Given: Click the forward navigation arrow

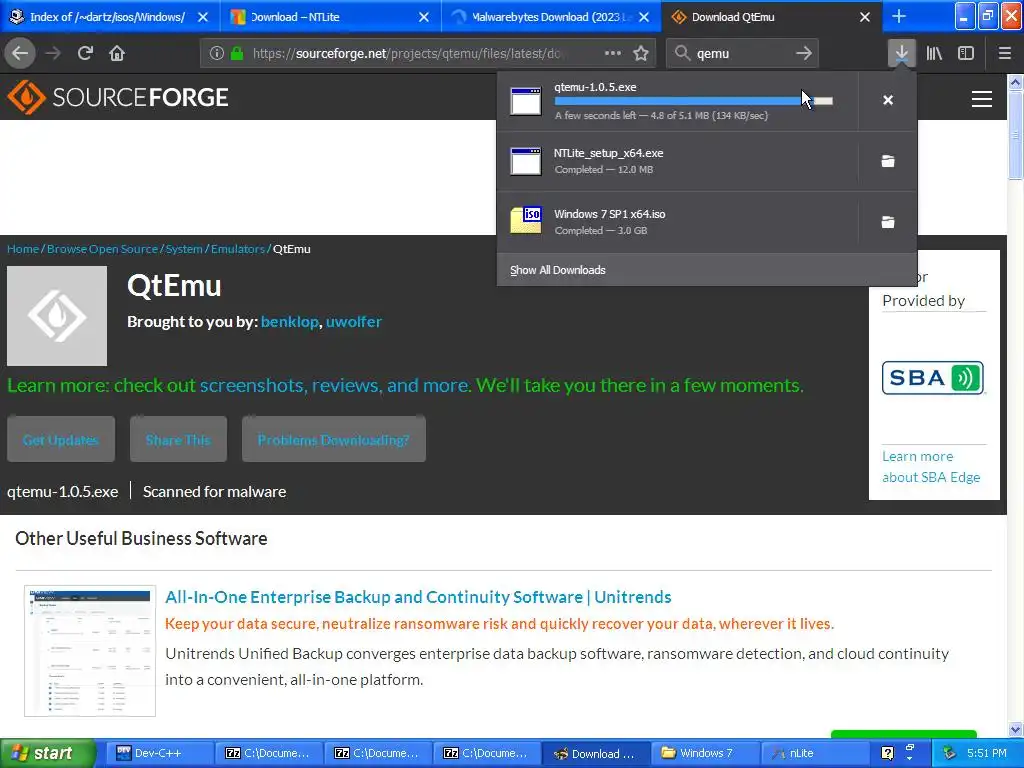Looking at the screenshot, I should (53, 53).
